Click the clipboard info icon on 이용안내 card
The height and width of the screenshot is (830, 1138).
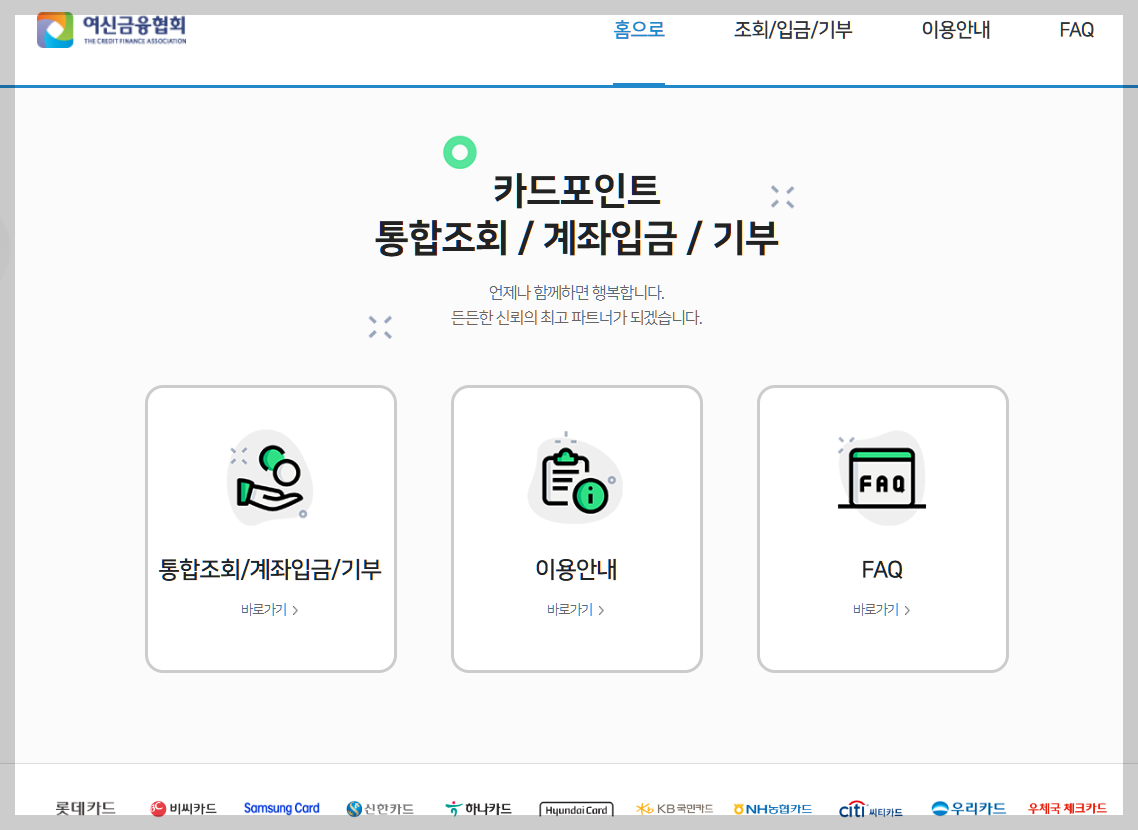(x=576, y=478)
